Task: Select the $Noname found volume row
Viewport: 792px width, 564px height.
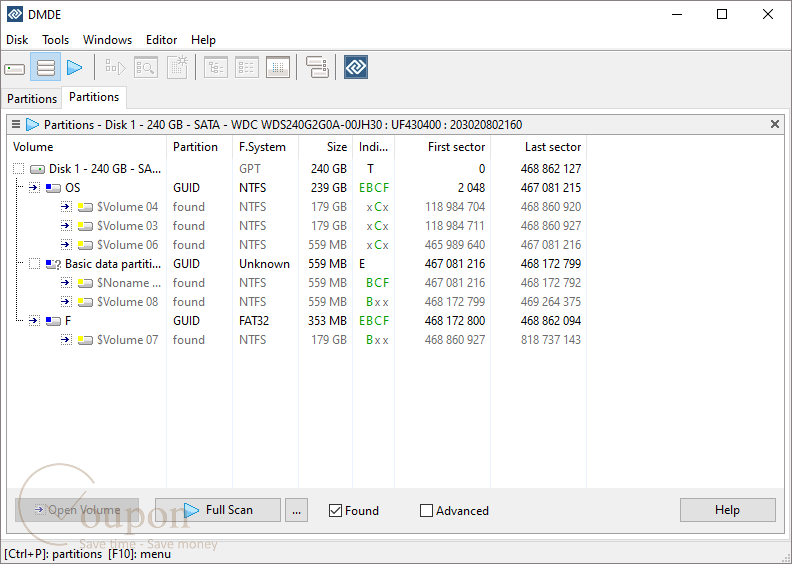Action: 297,283
